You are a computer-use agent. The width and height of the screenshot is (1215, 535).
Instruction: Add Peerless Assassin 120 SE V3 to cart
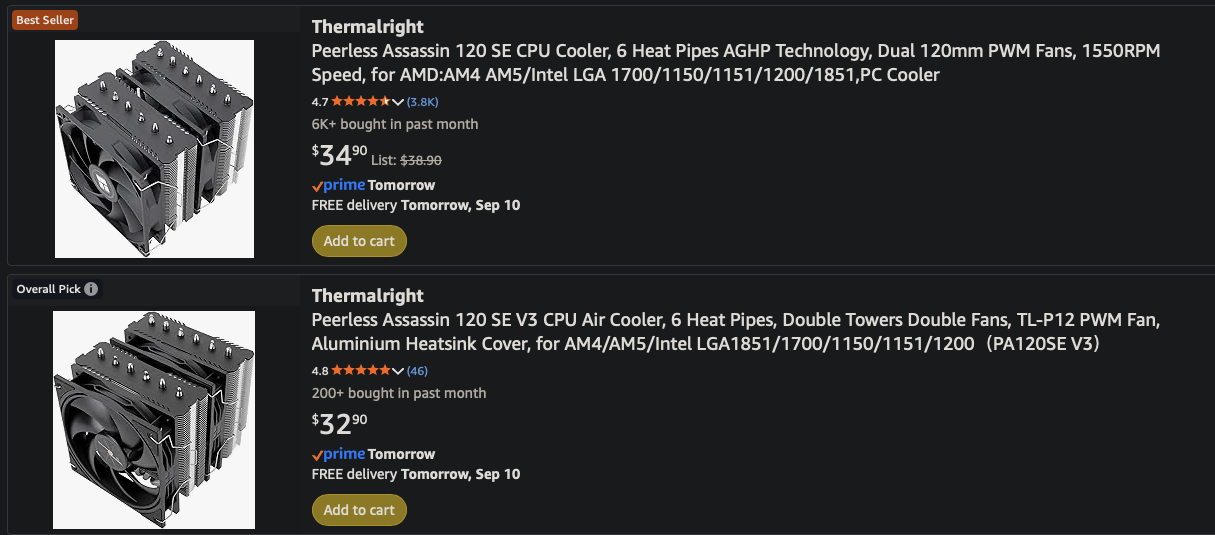(359, 509)
